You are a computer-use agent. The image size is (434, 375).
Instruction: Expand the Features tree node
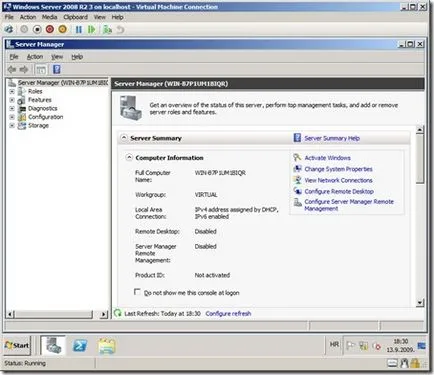pos(12,100)
